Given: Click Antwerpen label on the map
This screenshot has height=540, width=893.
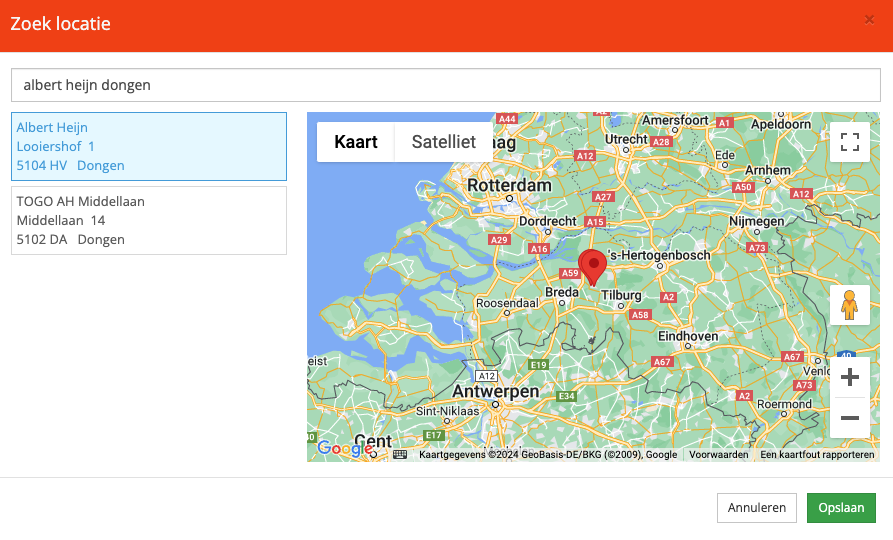Looking at the screenshot, I should click(x=495, y=391).
